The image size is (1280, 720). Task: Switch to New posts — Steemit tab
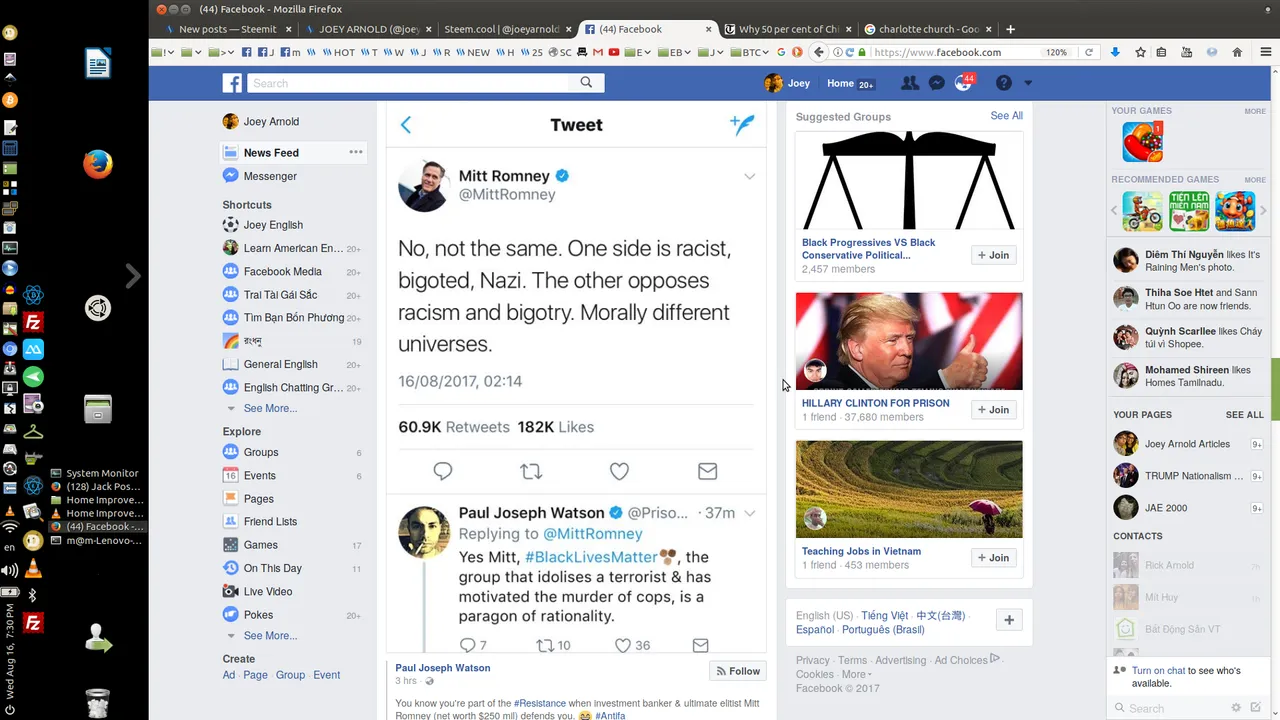[227, 29]
